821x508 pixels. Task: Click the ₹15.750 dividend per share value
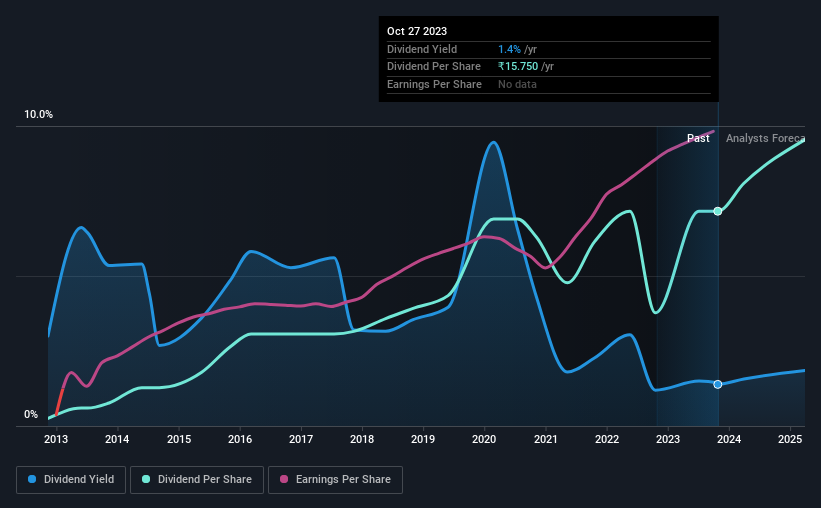pyautogui.click(x=518, y=67)
